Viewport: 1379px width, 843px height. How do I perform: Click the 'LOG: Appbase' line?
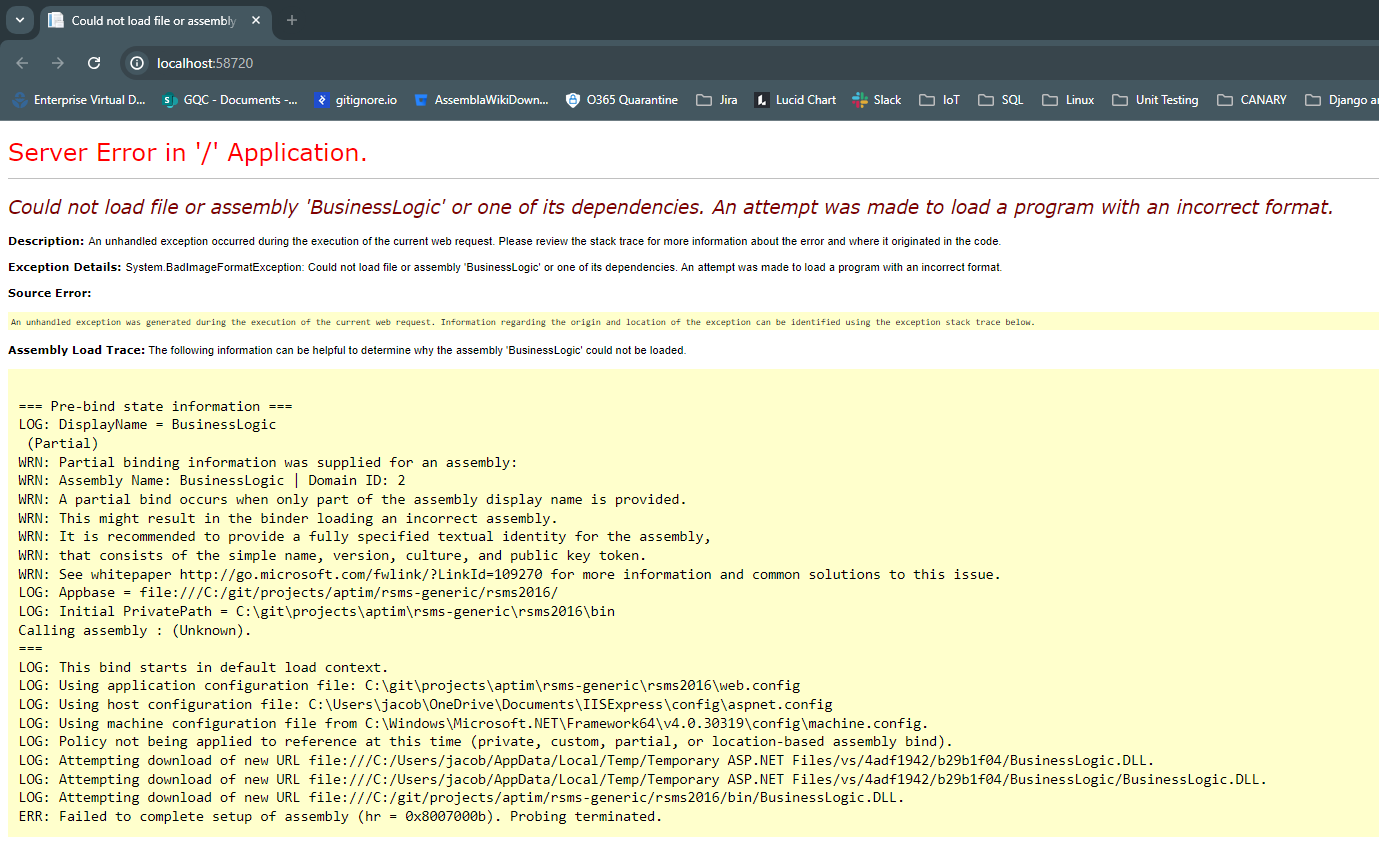click(x=288, y=592)
